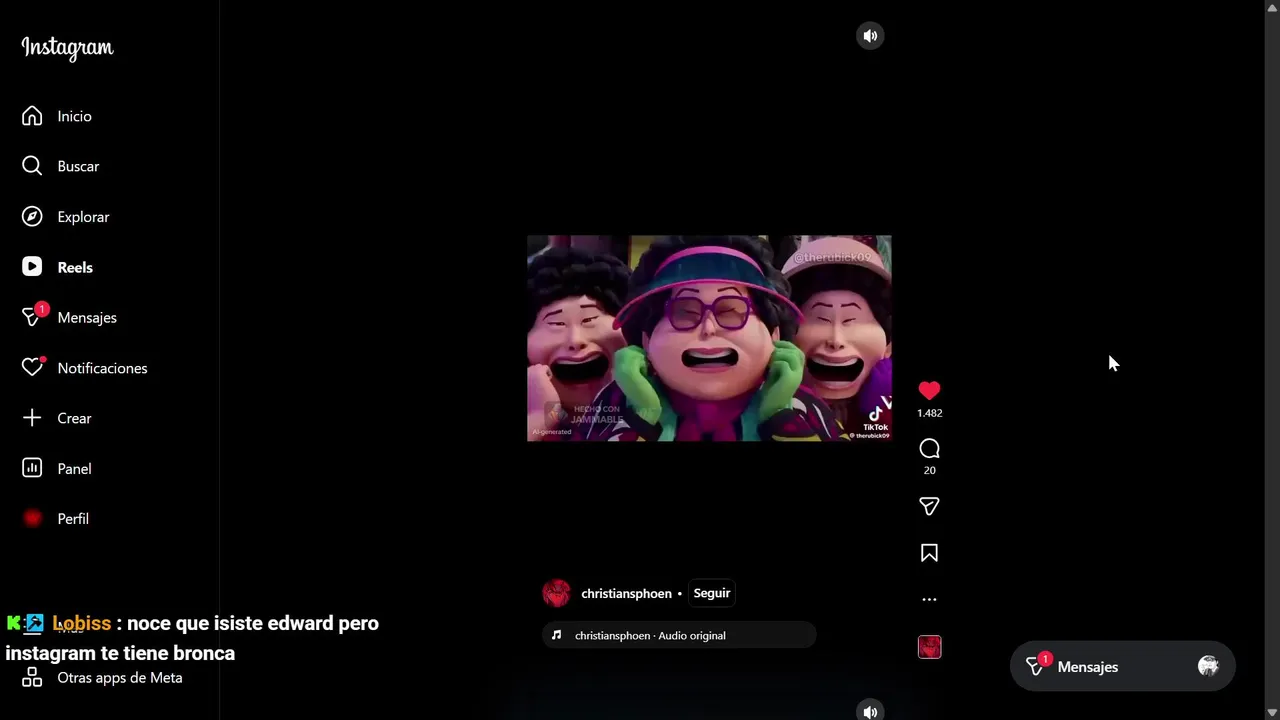Select Buscar label in sidebar
Screen dimensions: 1280x720
tap(78, 167)
